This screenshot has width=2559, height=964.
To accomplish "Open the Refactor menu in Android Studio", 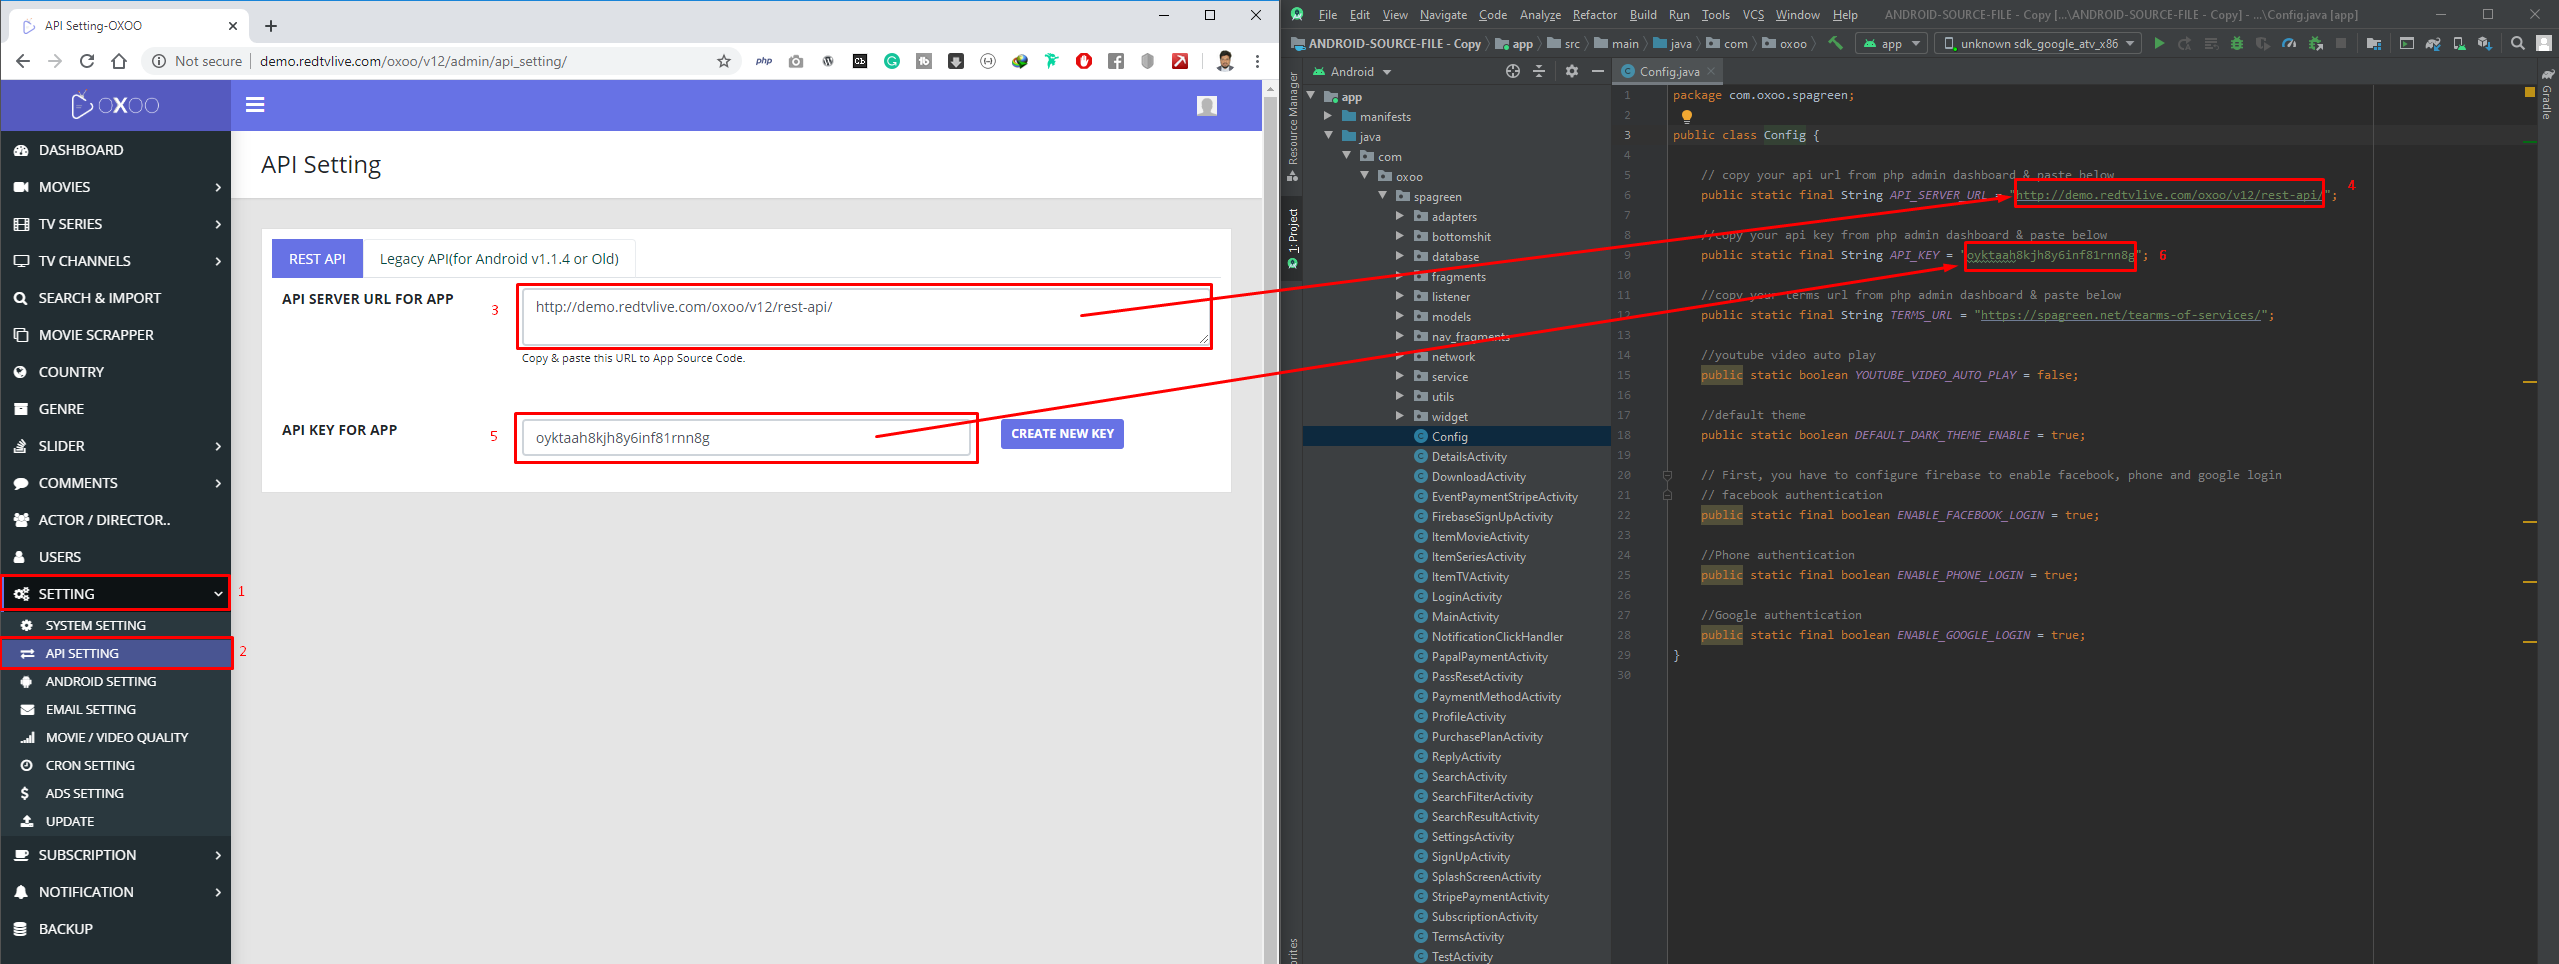I will click(1594, 14).
